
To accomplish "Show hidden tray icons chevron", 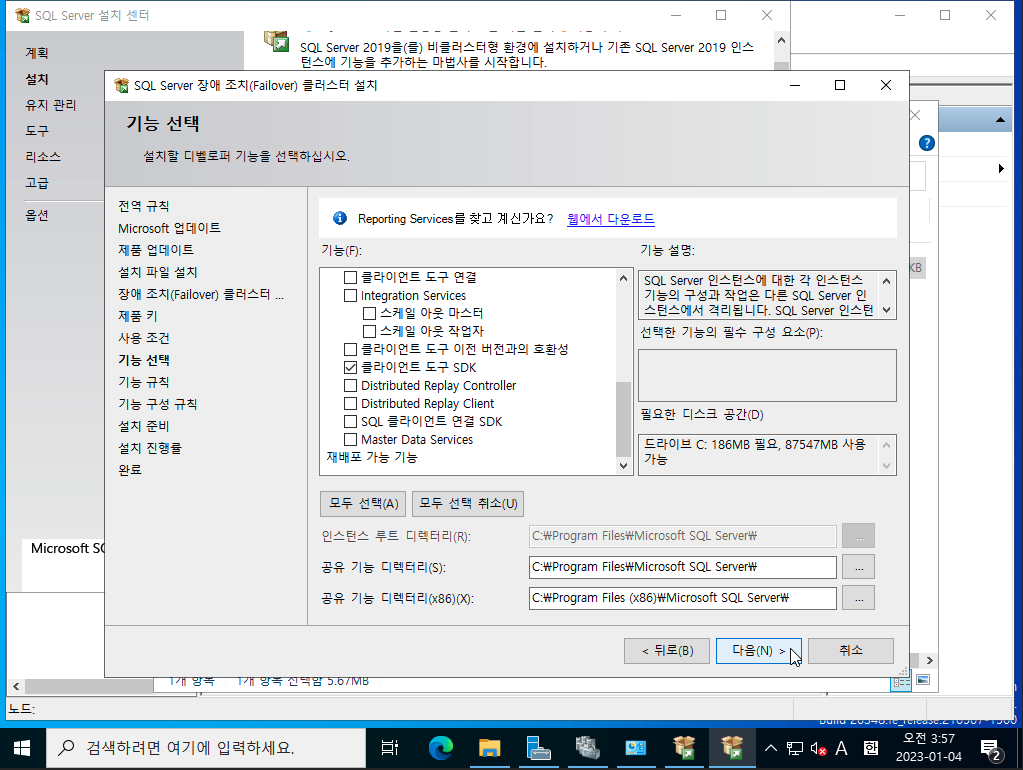I will tap(771, 748).
